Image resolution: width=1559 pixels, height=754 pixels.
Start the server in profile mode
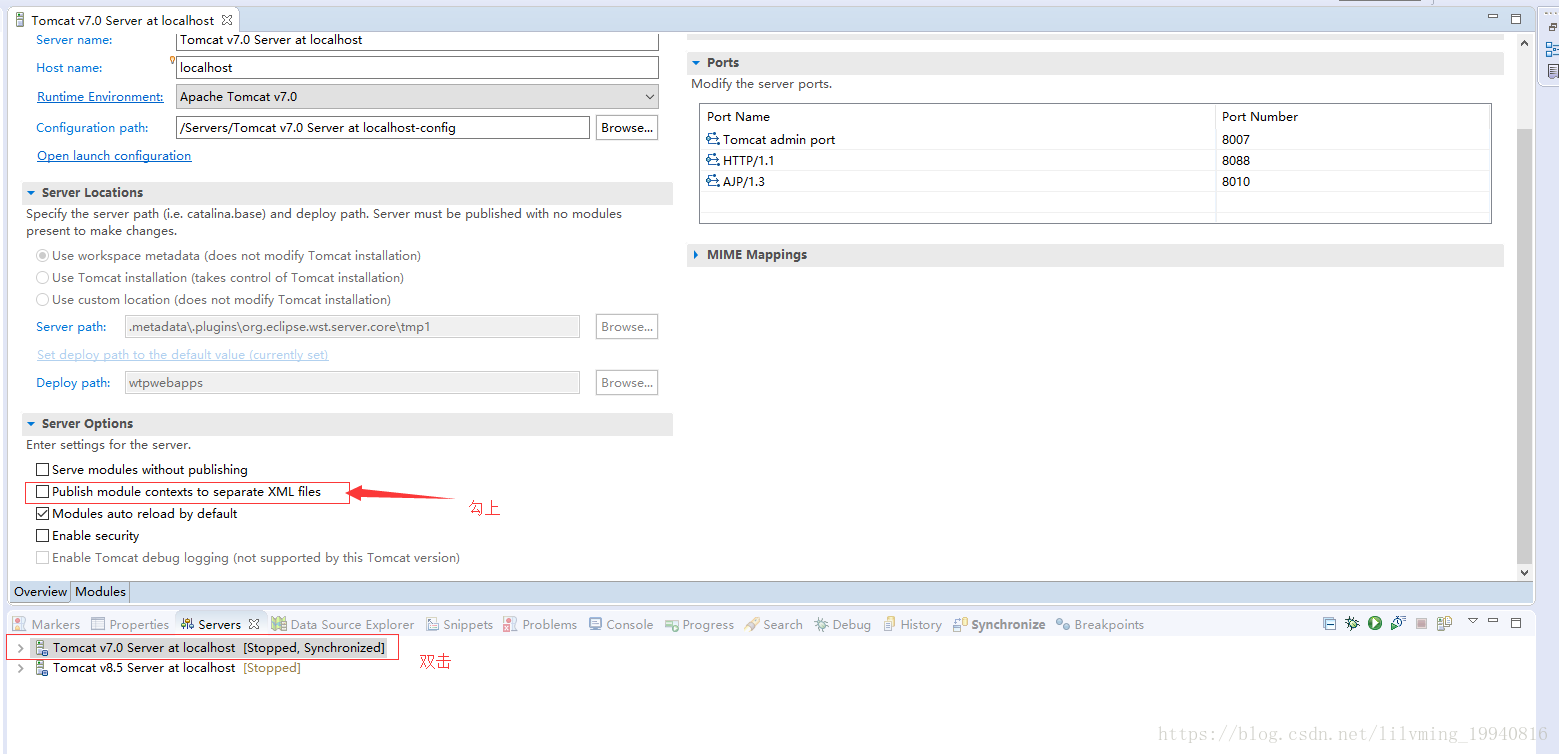click(1398, 623)
